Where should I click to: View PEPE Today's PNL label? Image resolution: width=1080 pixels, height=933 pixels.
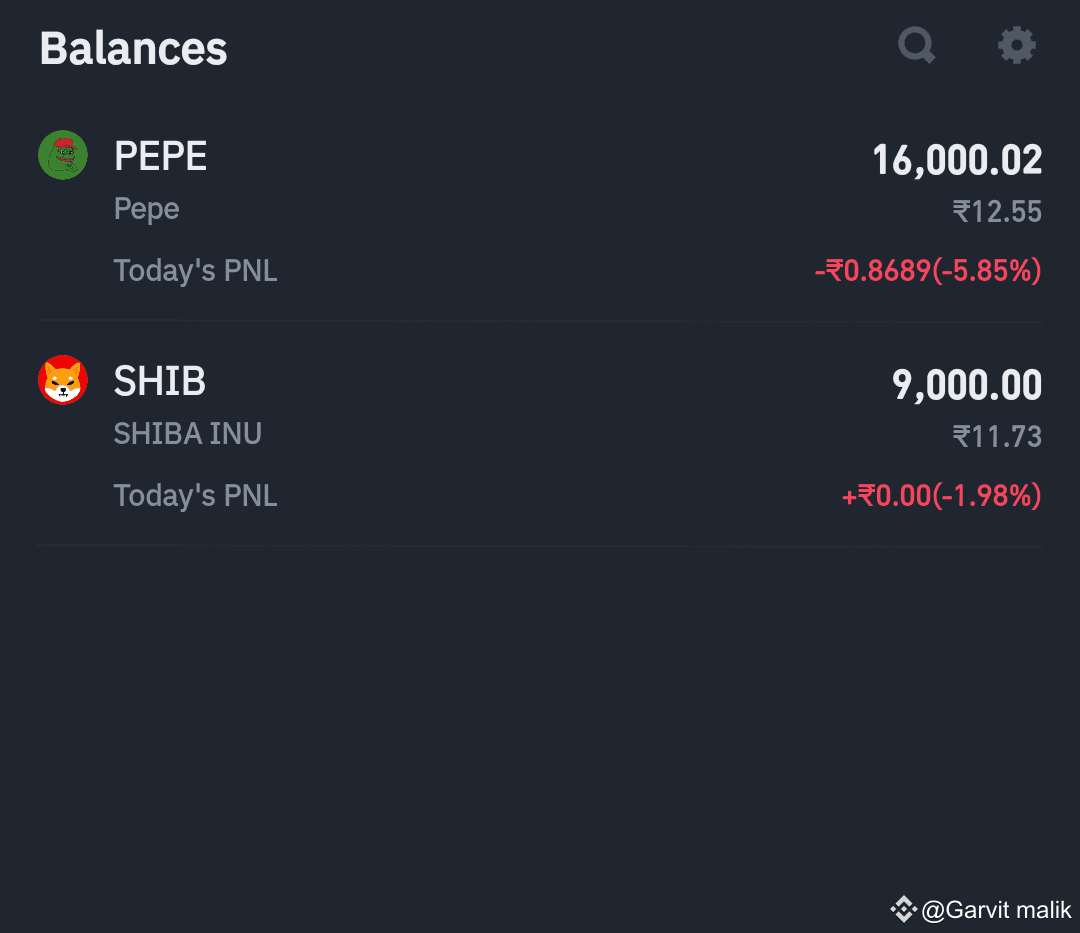[x=196, y=271]
